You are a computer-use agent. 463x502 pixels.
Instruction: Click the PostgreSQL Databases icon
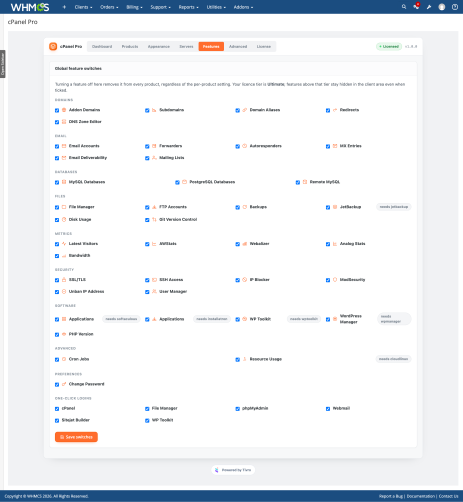click(x=184, y=182)
